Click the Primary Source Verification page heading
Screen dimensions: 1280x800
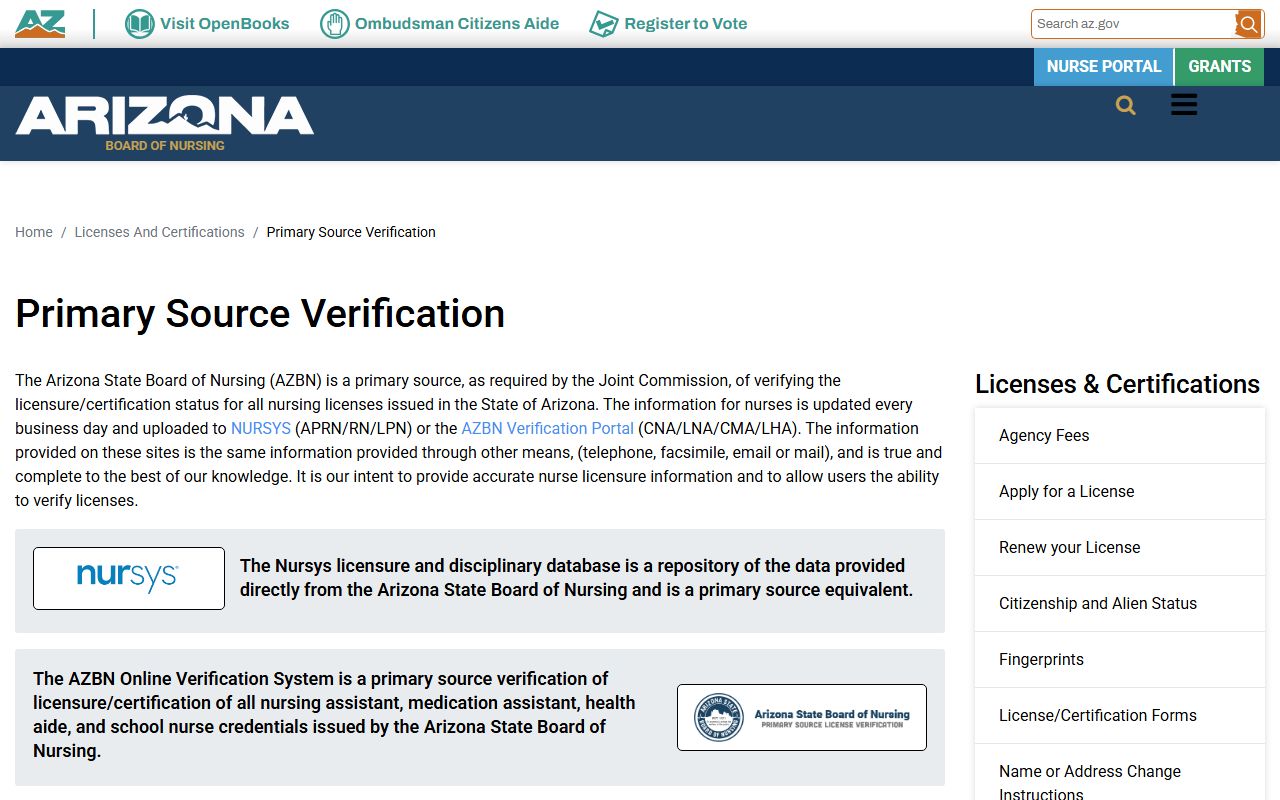click(260, 314)
